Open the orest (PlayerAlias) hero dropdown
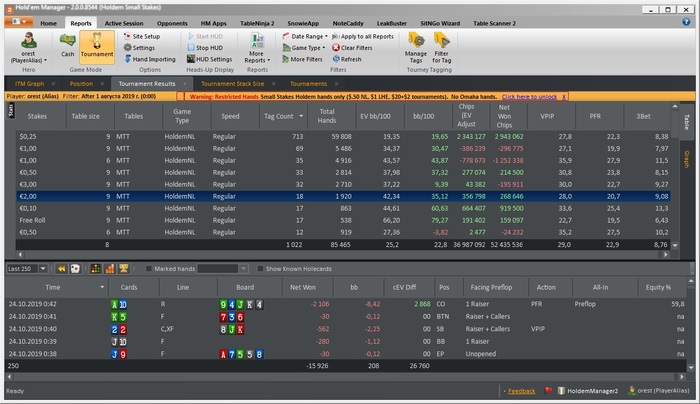This screenshot has width=700, height=404. point(28,48)
